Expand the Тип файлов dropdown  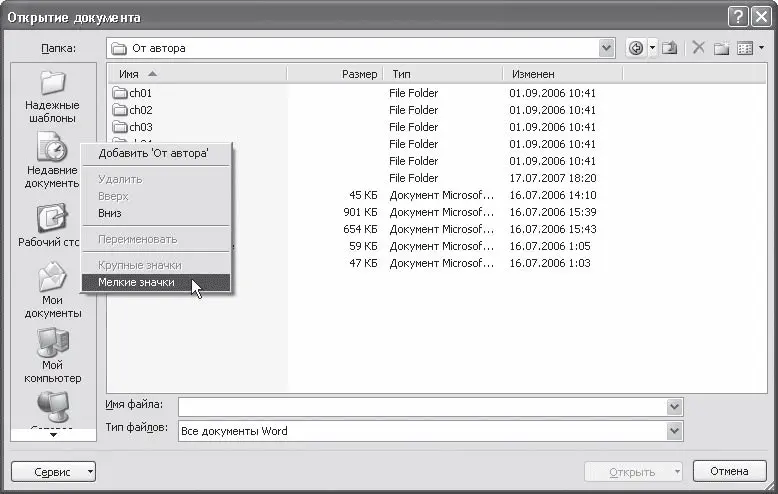(x=675, y=431)
